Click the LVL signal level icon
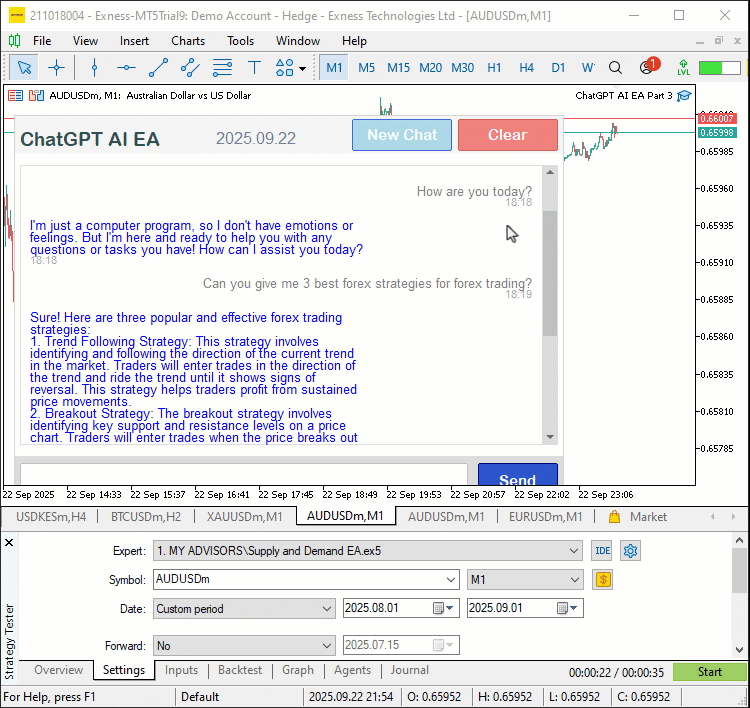The image size is (750, 708). click(x=683, y=67)
